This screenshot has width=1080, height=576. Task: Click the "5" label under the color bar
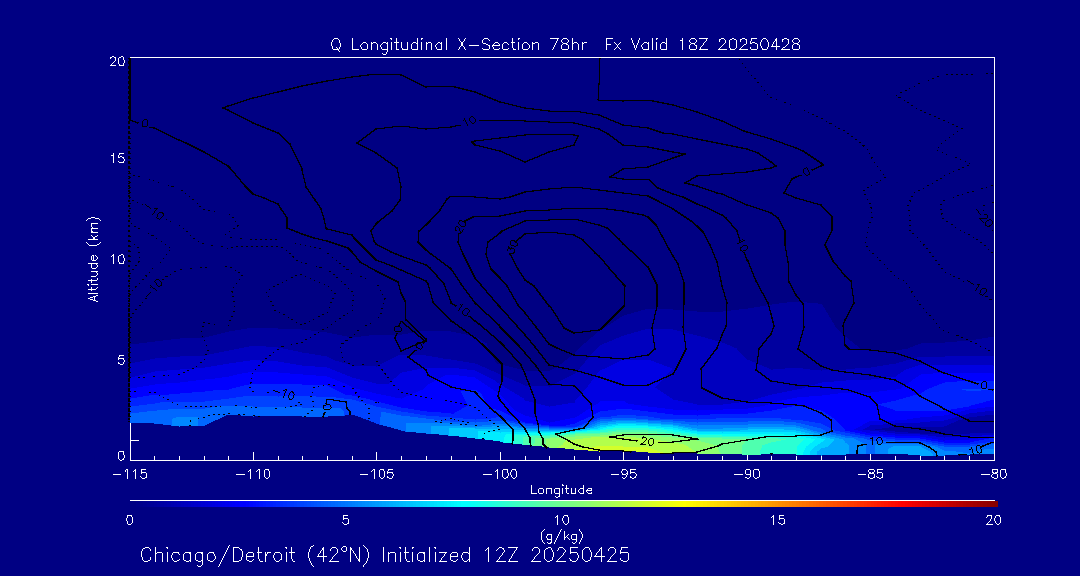pyautogui.click(x=346, y=521)
